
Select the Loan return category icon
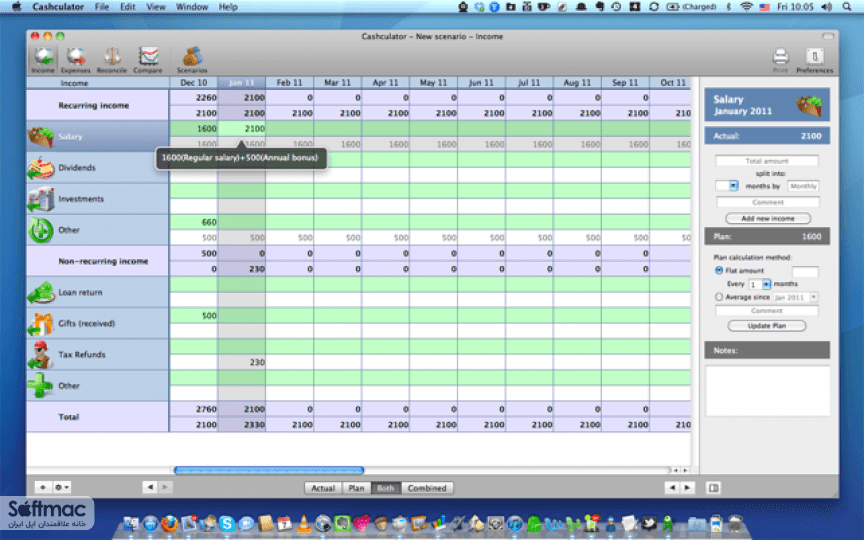[40, 292]
